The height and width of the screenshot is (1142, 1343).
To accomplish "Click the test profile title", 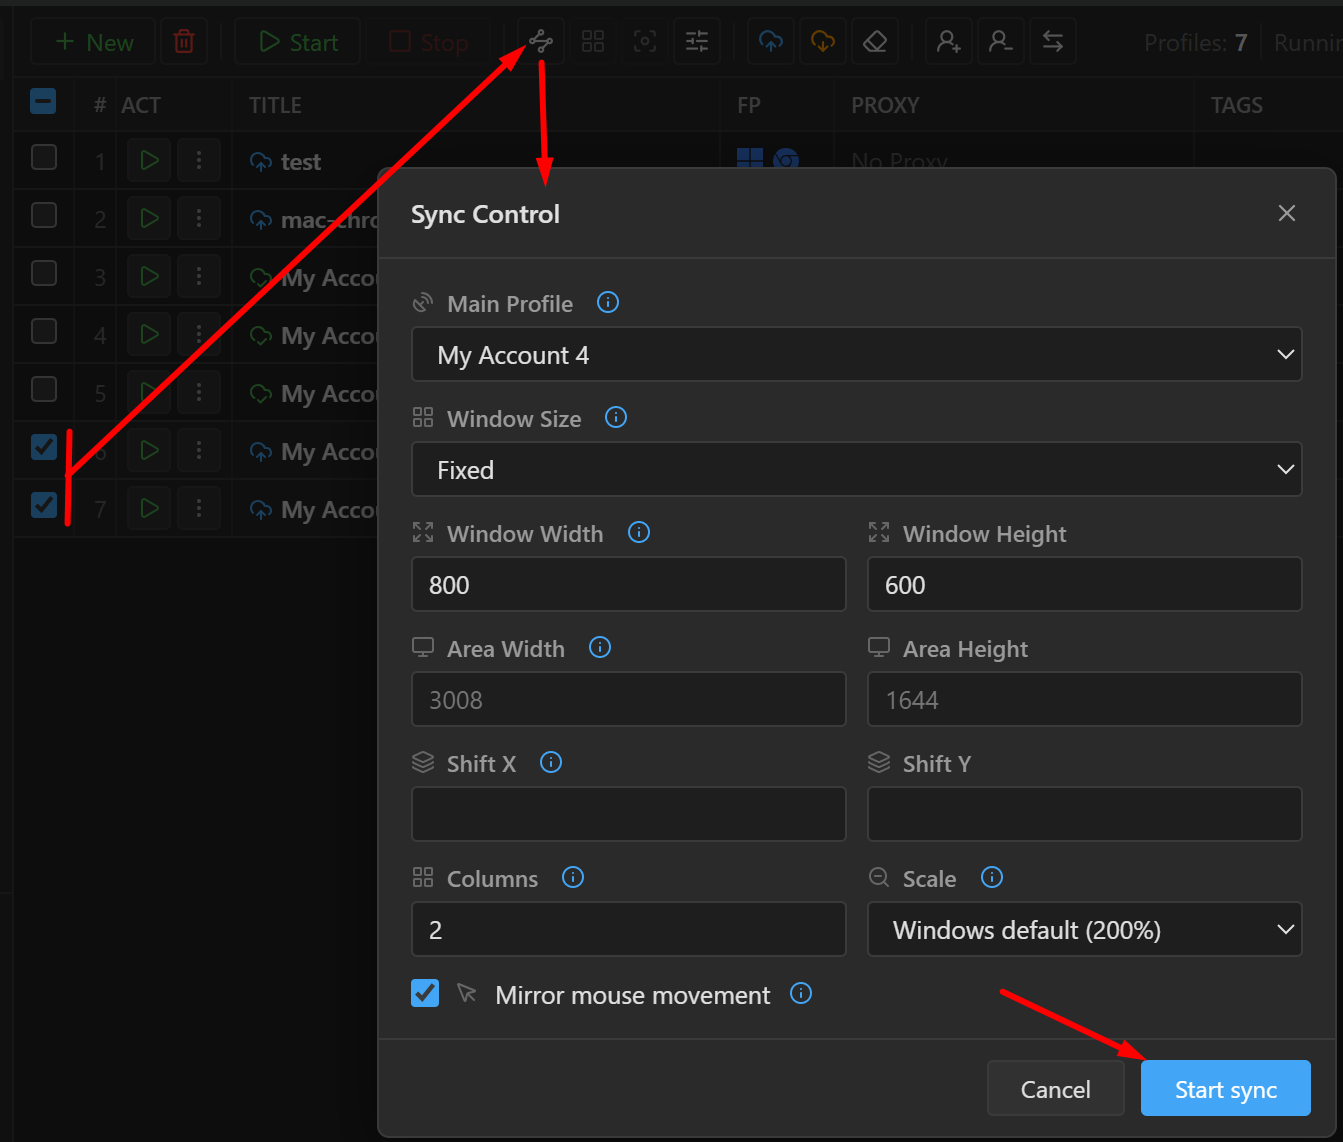I will click(x=301, y=162).
